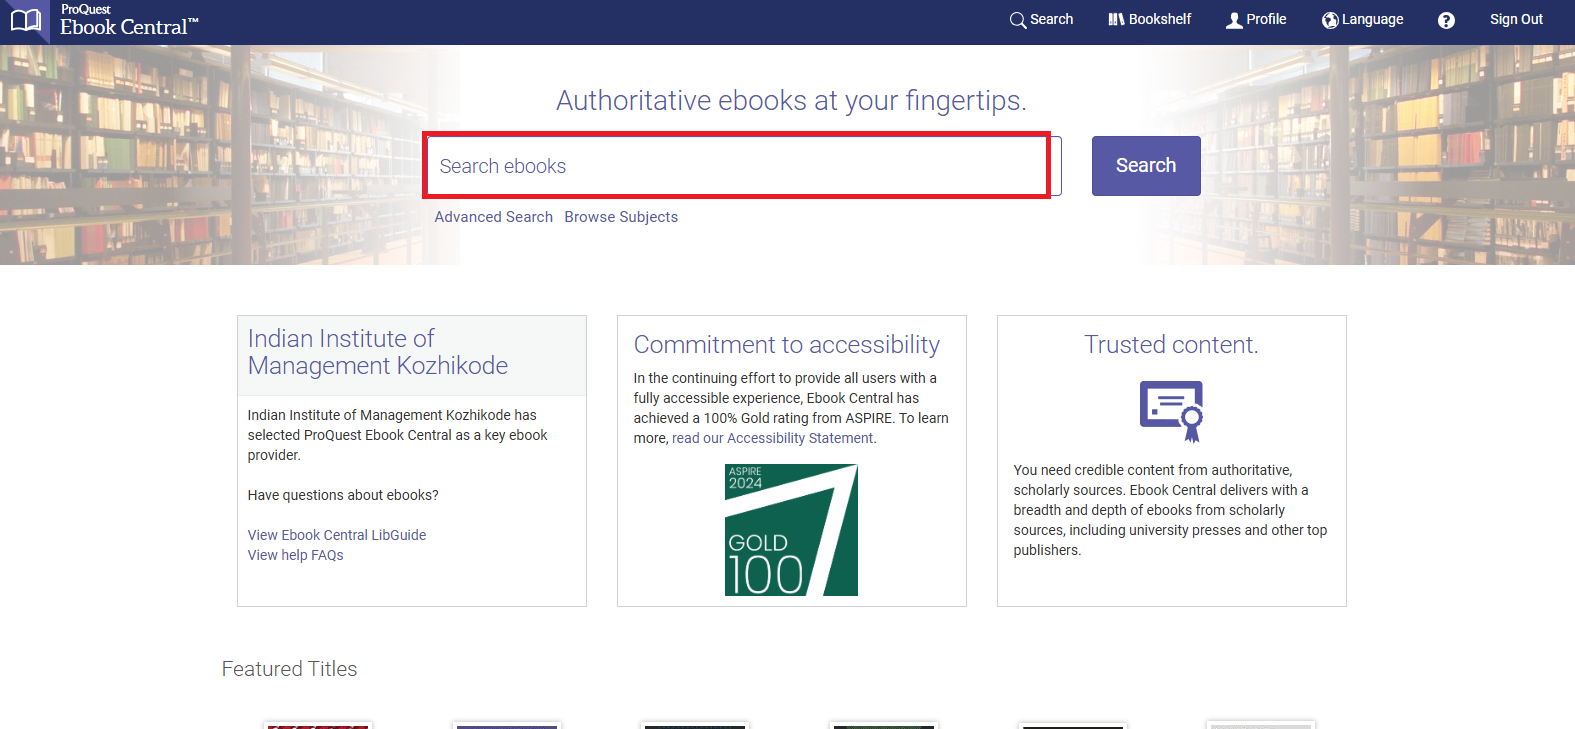This screenshot has width=1575, height=729.
Task: Click the magnifier Search in navigation bar
Action: pyautogui.click(x=1041, y=19)
